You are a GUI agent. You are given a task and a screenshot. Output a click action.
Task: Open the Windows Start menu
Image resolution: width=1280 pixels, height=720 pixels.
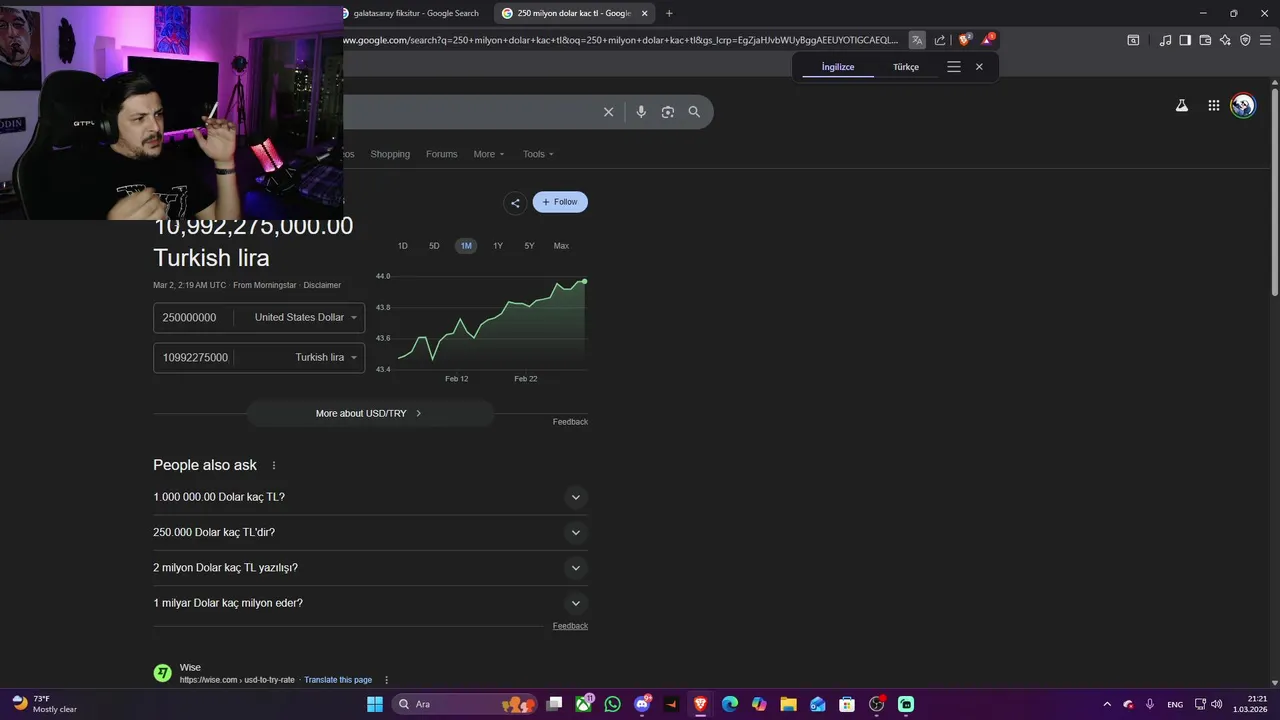[375, 704]
